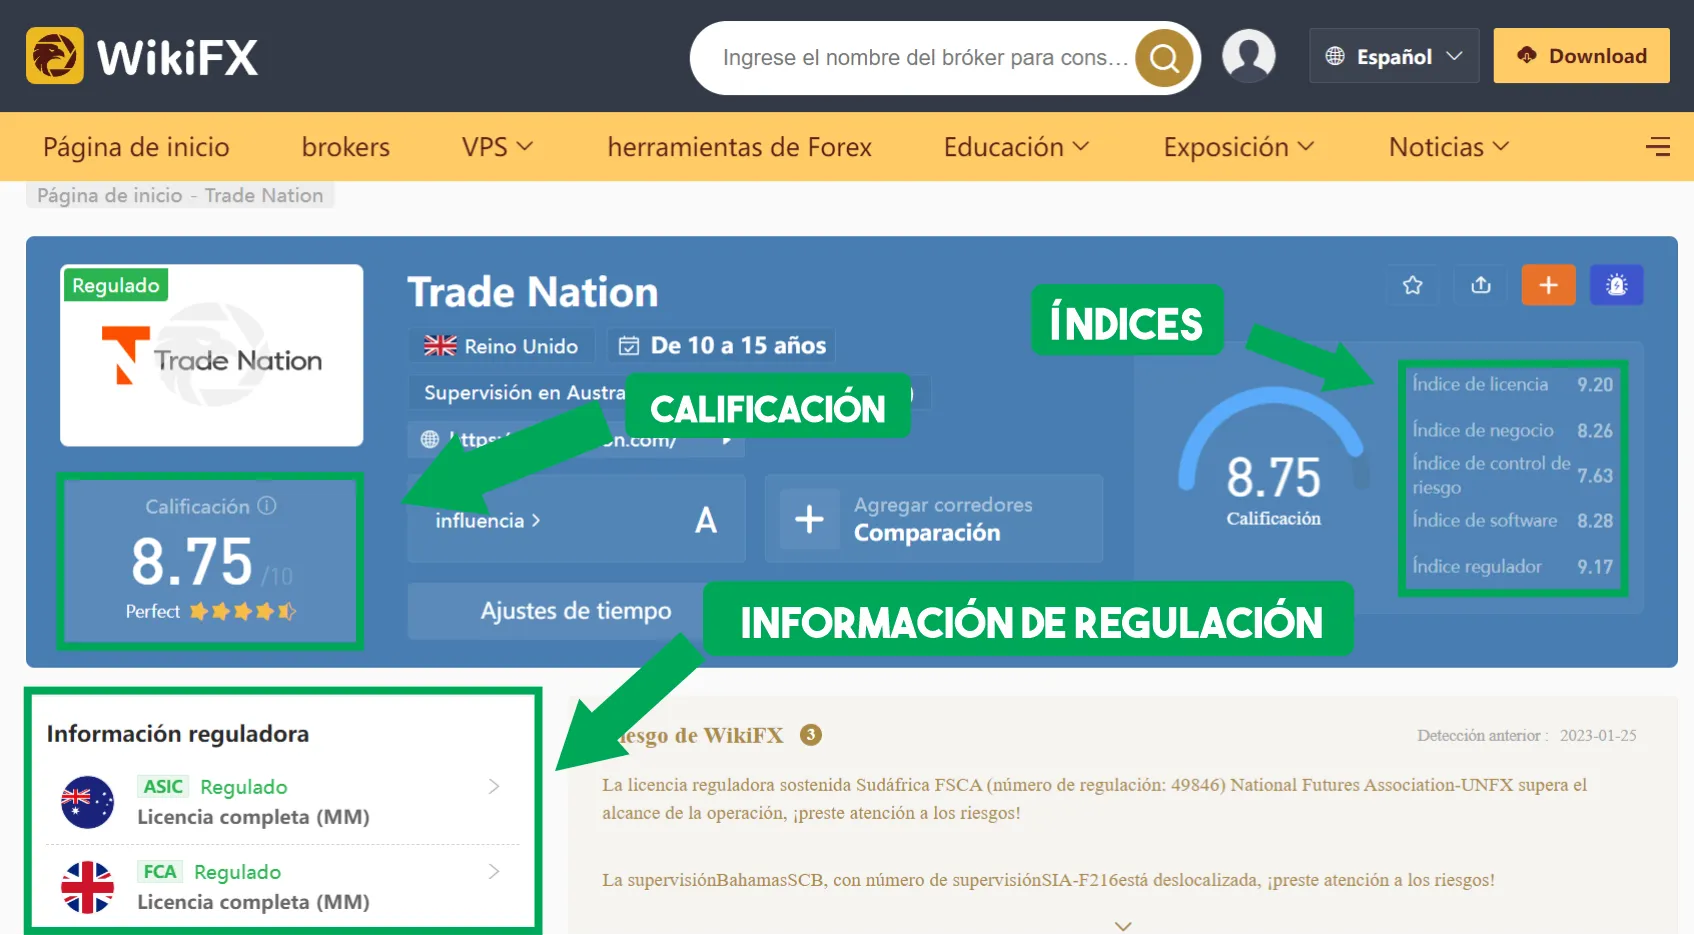
Task: Click the Regulado status badge on logo
Action: [116, 285]
